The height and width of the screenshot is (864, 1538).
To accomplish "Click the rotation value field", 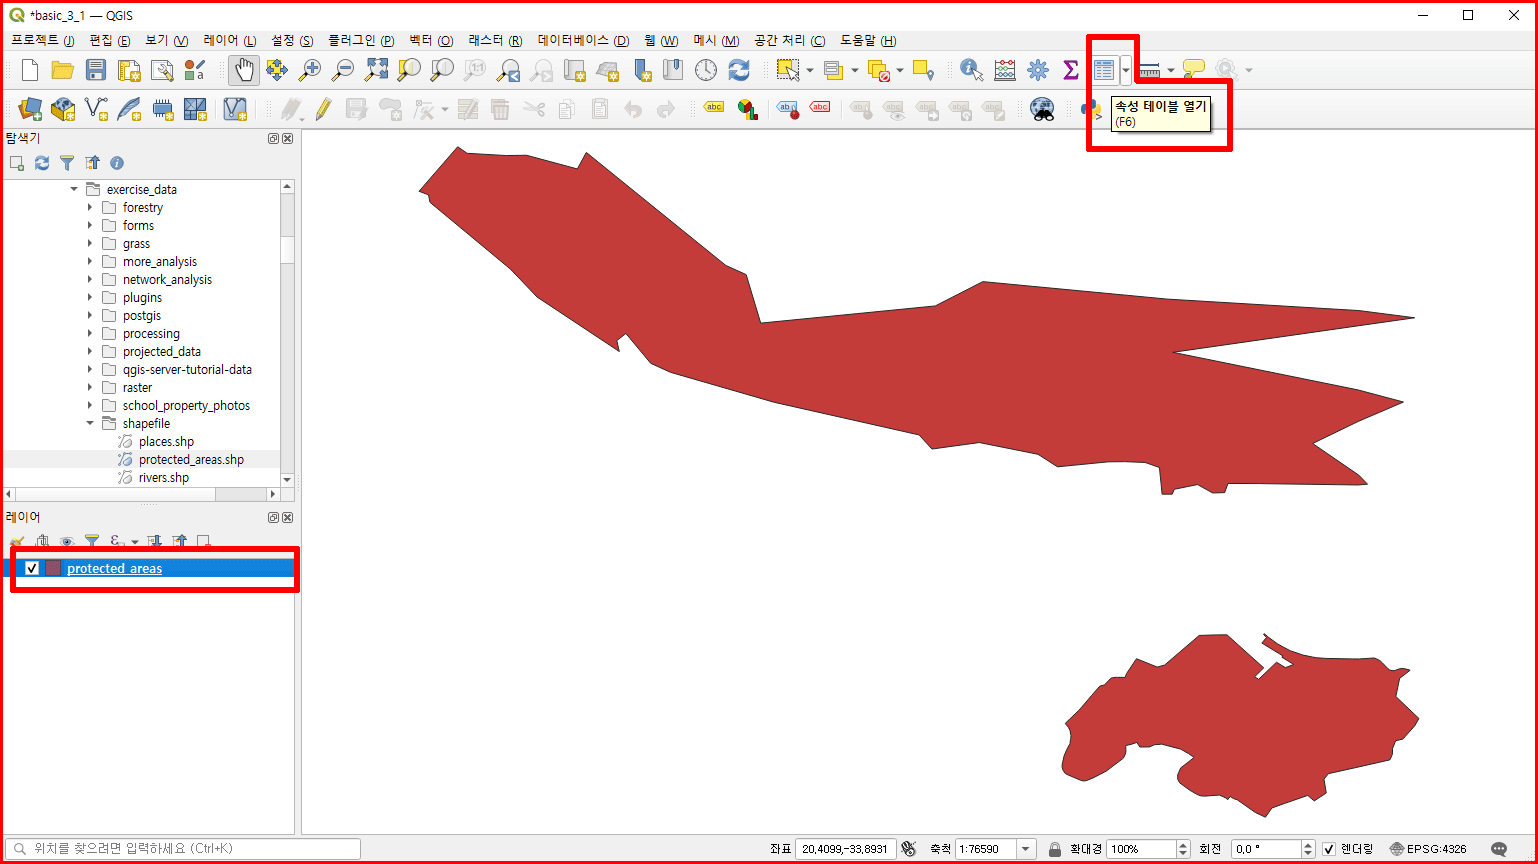I will [1265, 849].
